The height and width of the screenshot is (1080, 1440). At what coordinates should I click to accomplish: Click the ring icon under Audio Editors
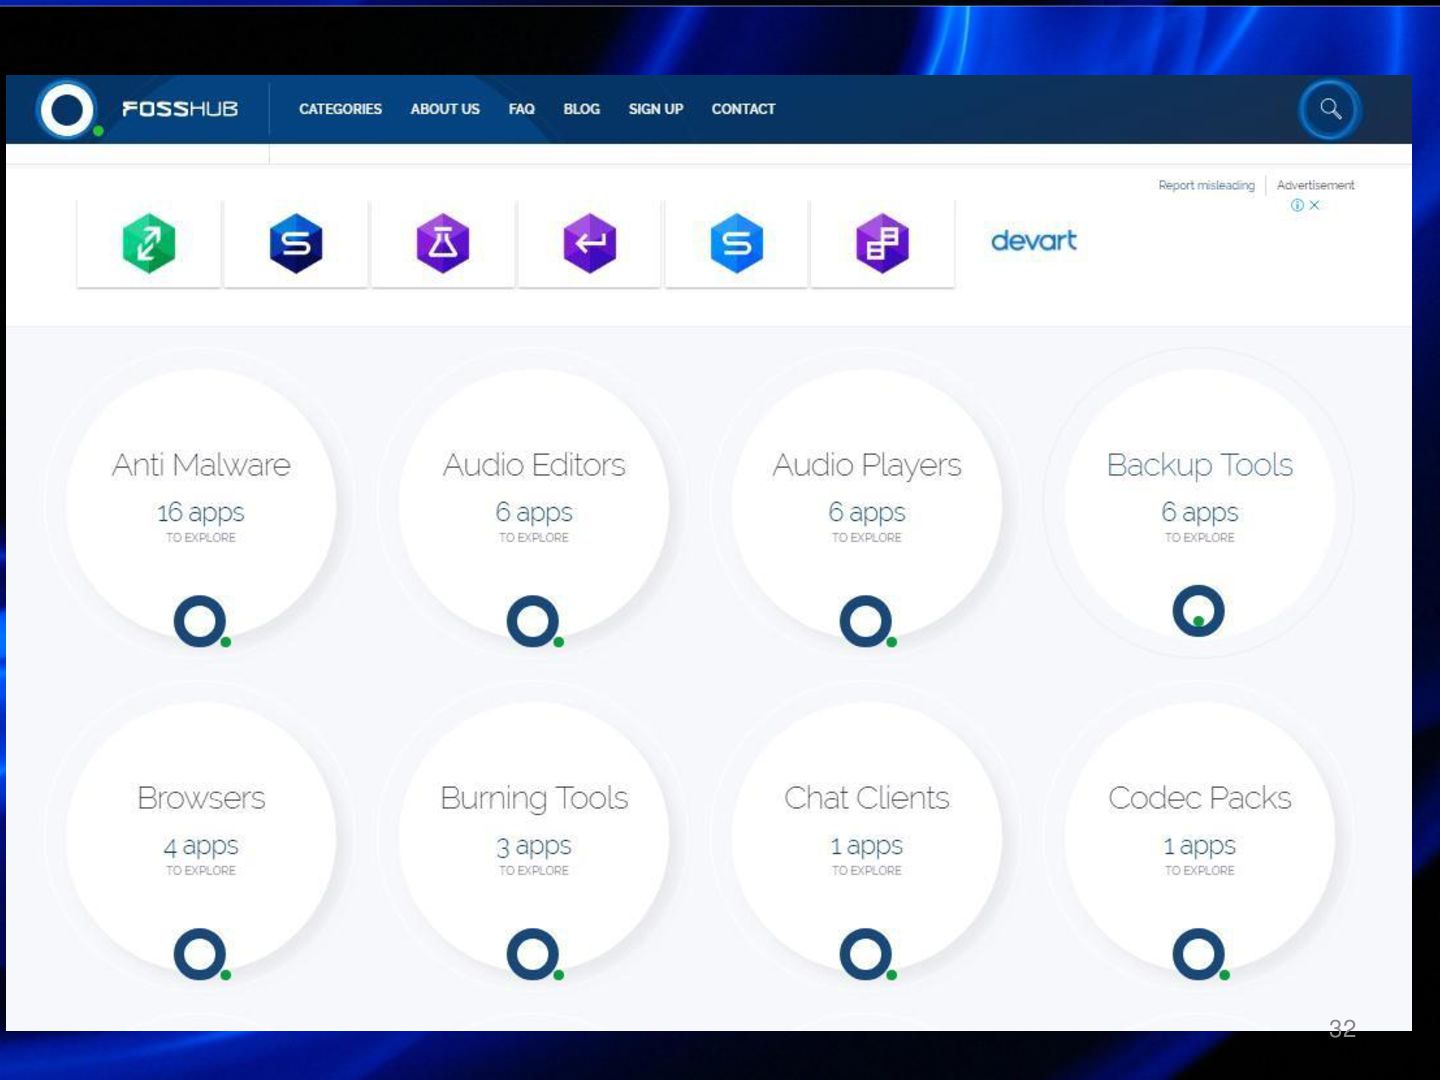pyautogui.click(x=534, y=622)
